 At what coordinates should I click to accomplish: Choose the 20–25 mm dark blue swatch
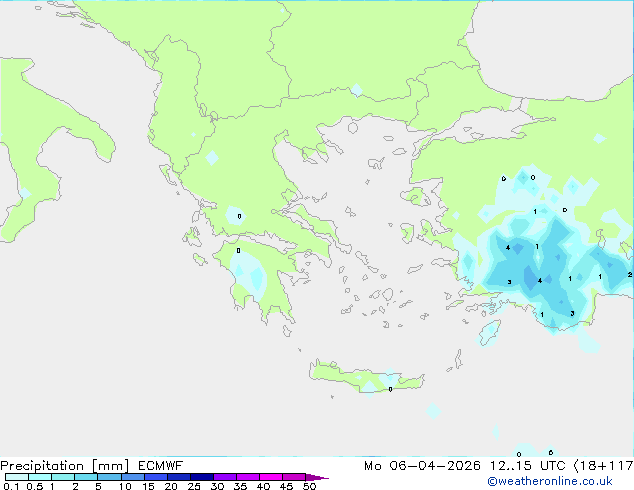(178, 477)
